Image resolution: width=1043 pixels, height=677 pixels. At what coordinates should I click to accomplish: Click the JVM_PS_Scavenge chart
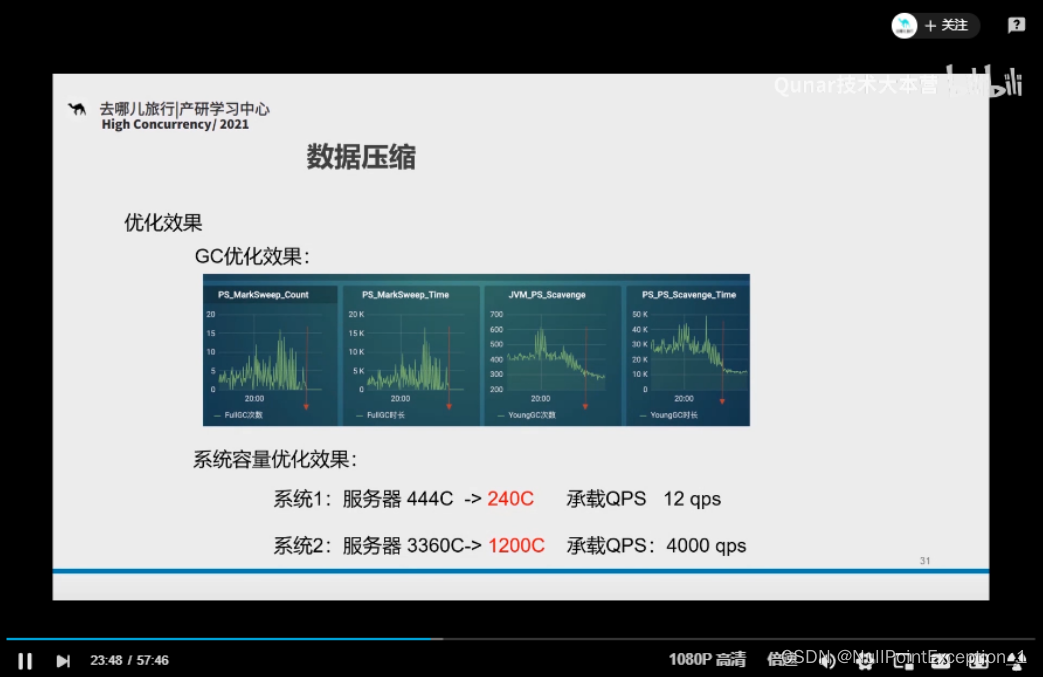552,355
